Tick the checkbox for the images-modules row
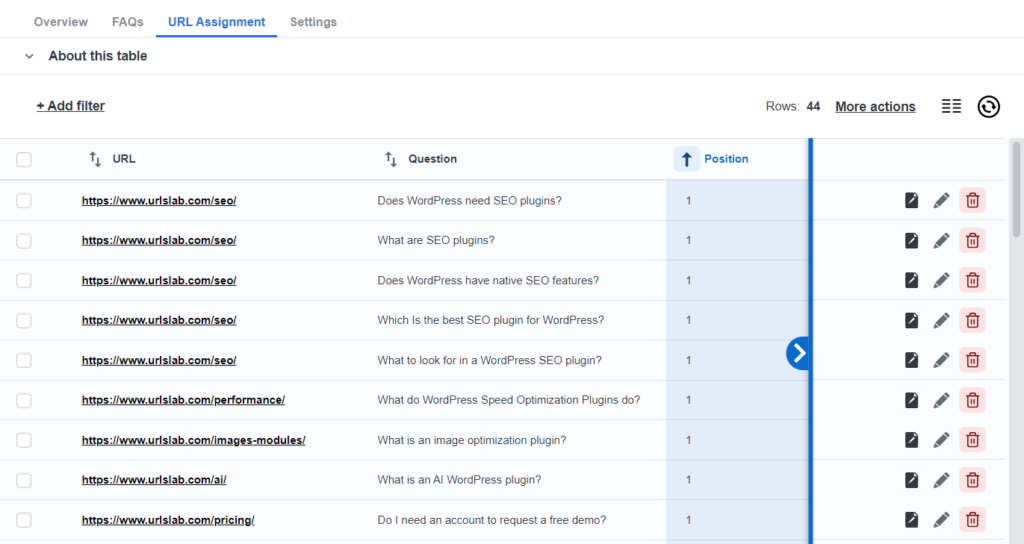 pyautogui.click(x=24, y=440)
